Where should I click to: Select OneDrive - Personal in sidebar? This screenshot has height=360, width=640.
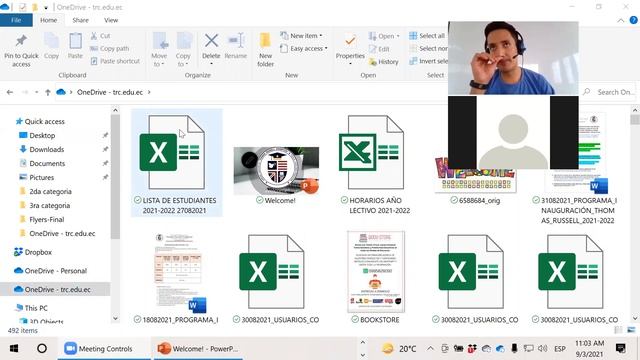coord(56,271)
